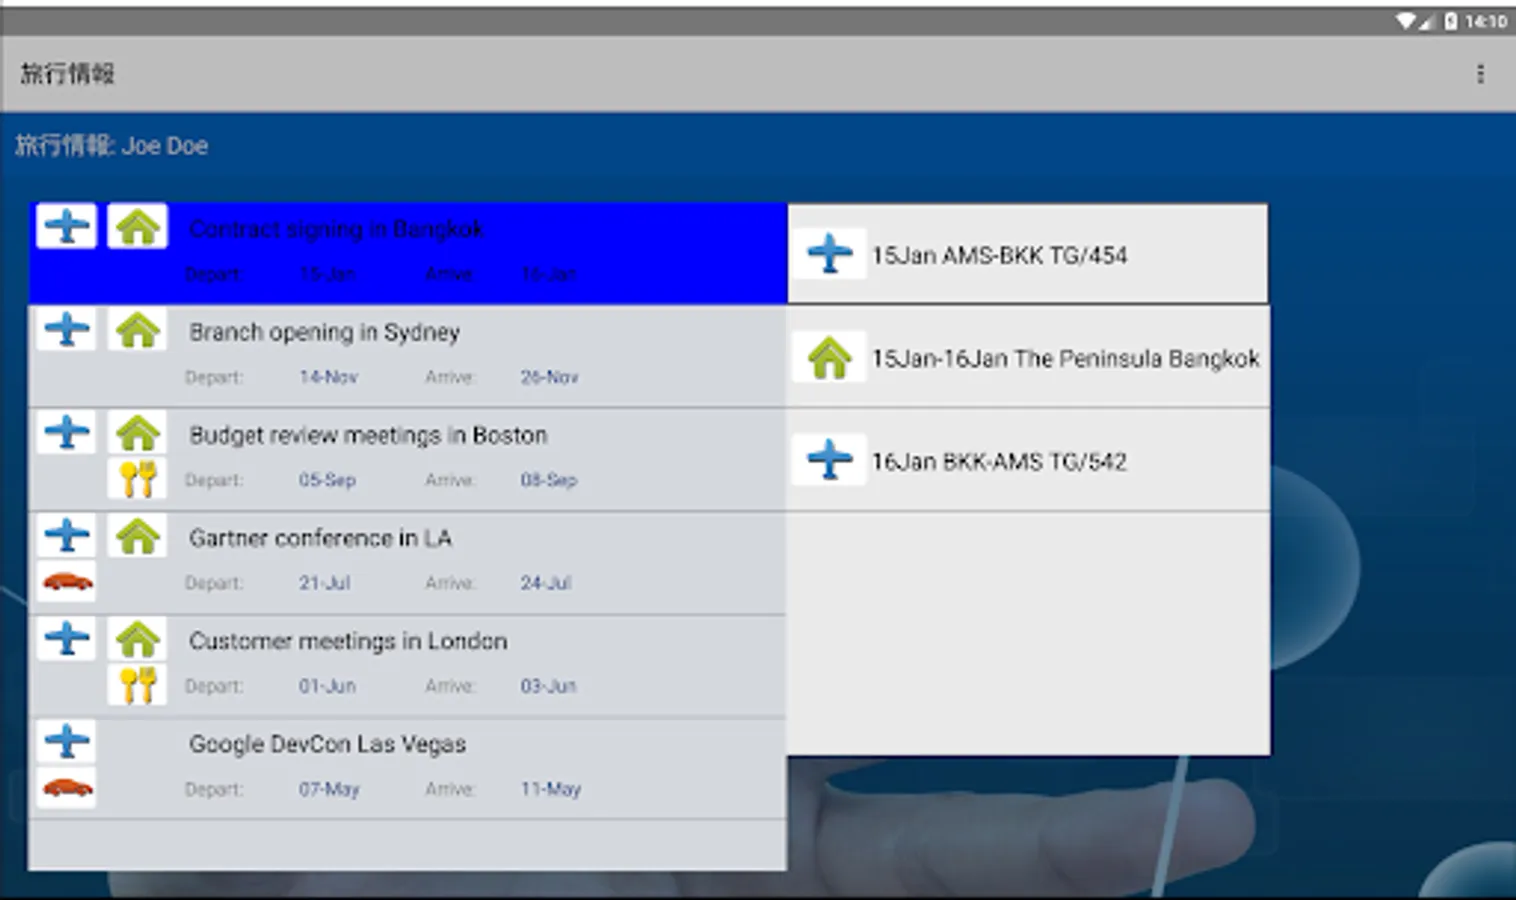Open the 16Jan BKK-AMS TG/542 flight segment
The width and height of the screenshot is (1516, 900).
(1028, 460)
